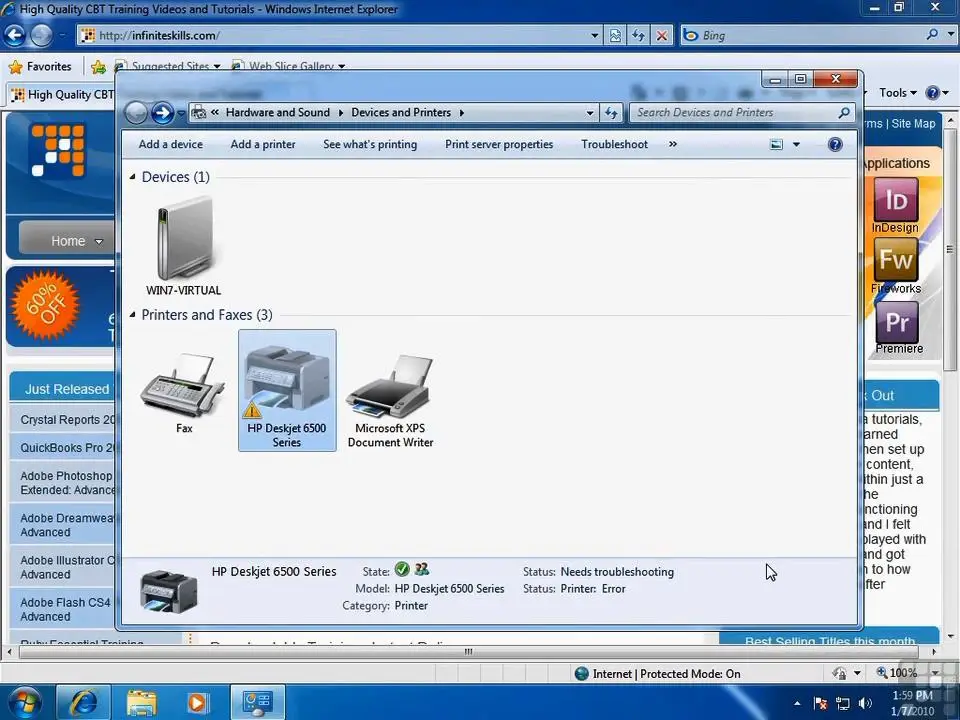Click the IE stop loading icon
960x720 pixels.
click(x=662, y=36)
